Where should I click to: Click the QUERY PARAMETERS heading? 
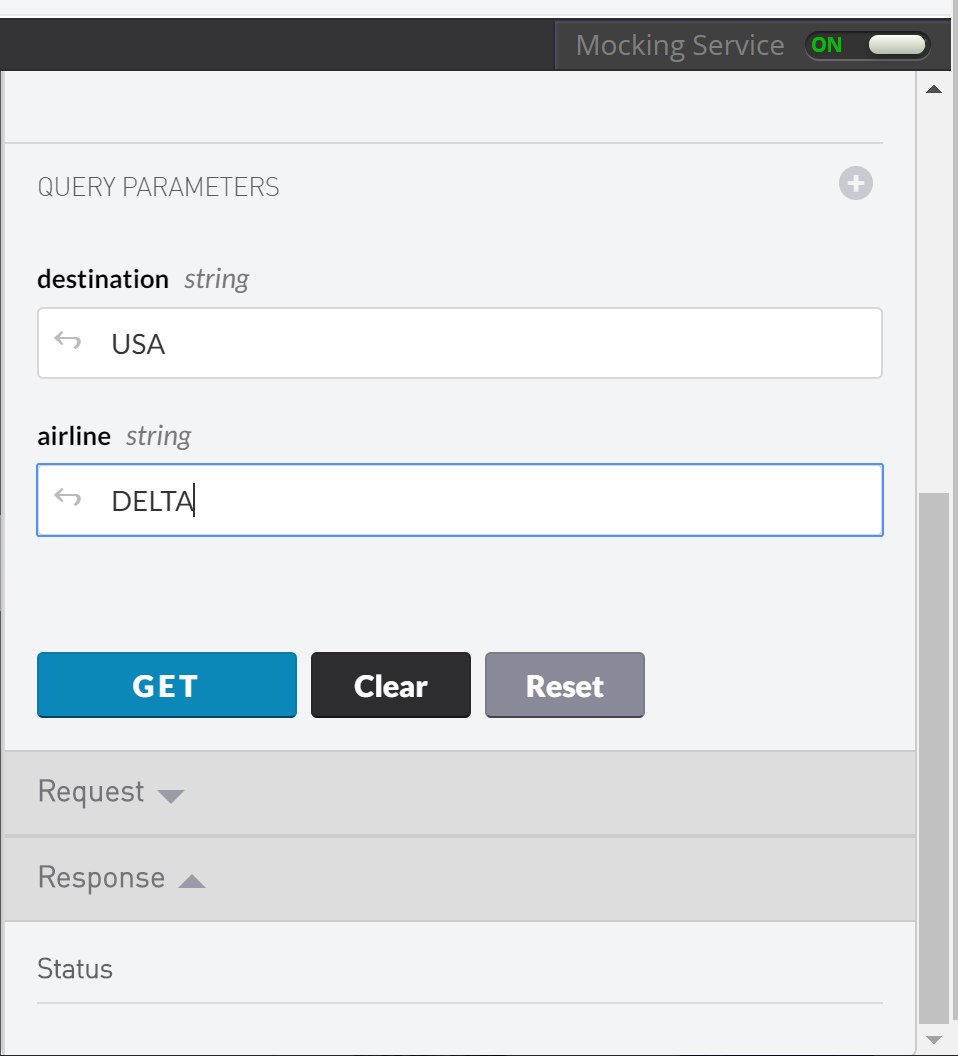point(158,187)
